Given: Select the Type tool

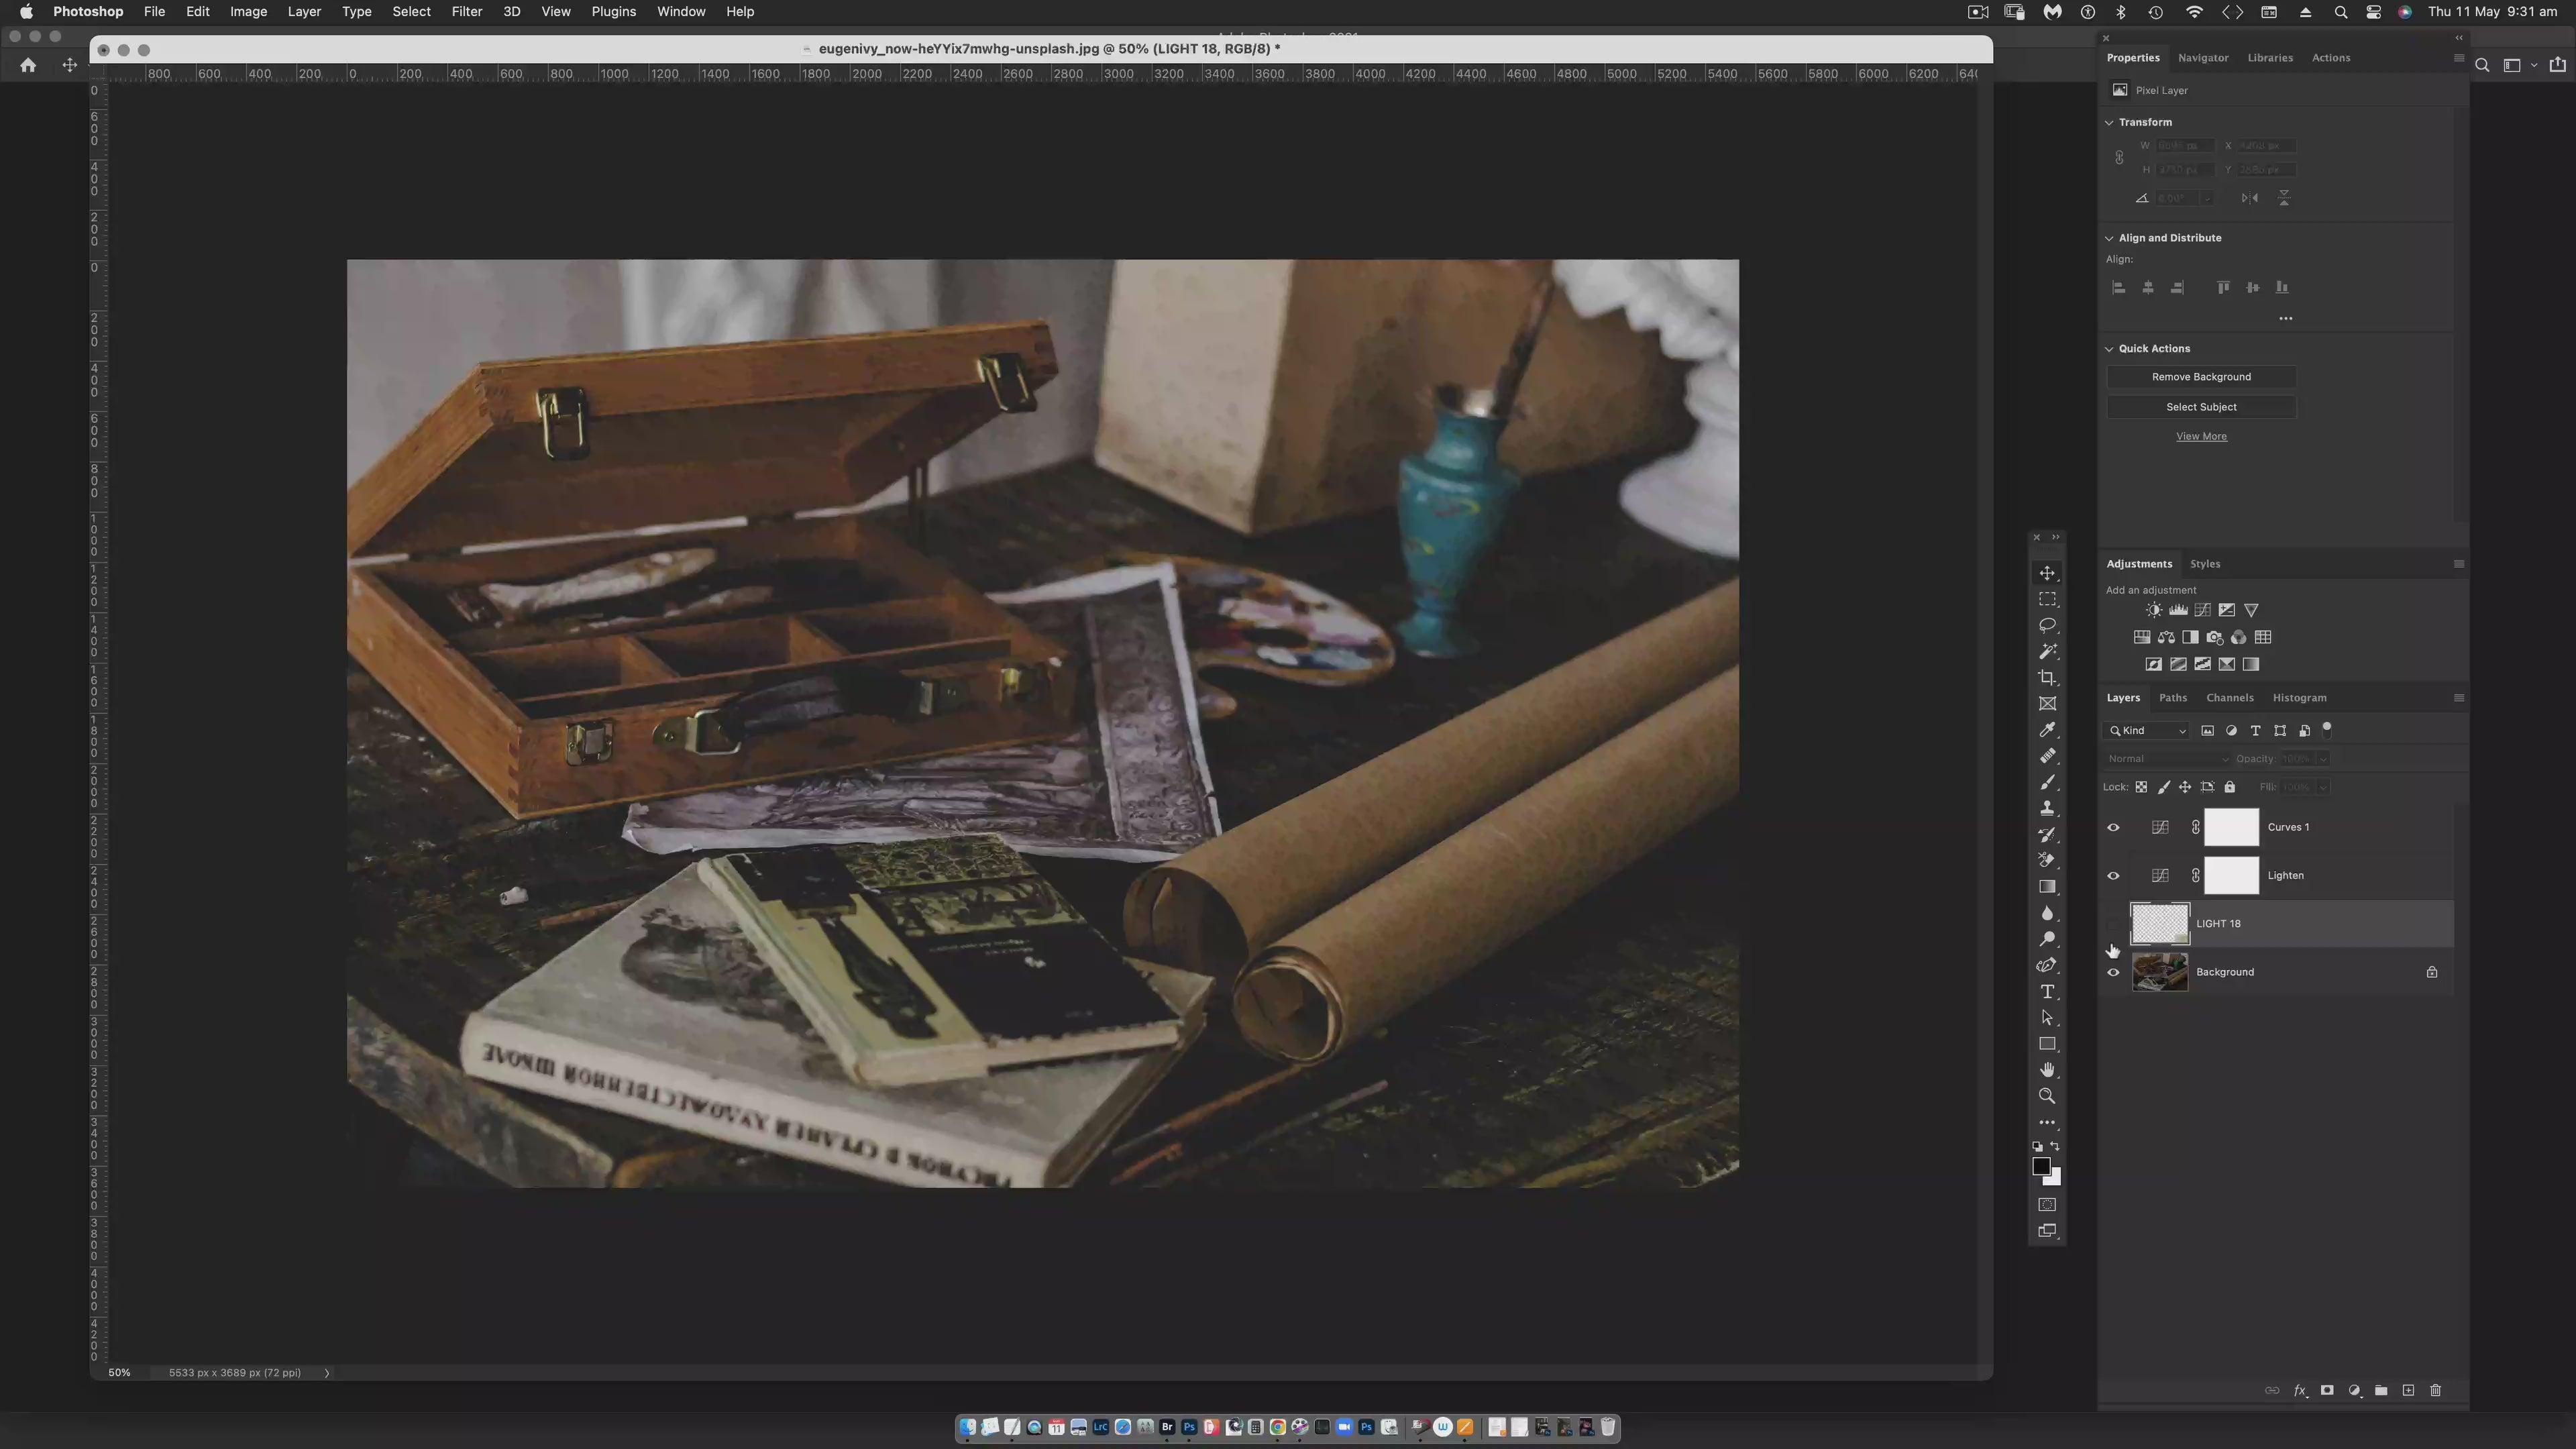Looking at the screenshot, I should [2047, 992].
